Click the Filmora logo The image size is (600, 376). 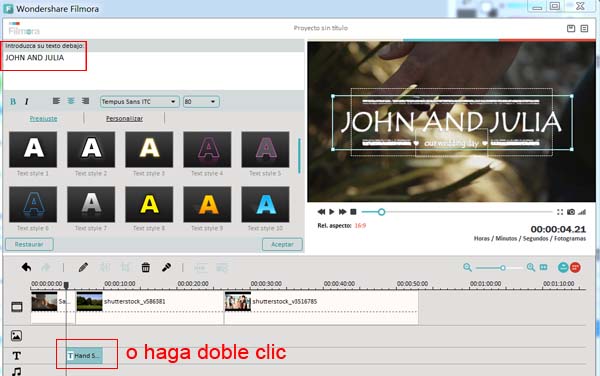pos(24,29)
